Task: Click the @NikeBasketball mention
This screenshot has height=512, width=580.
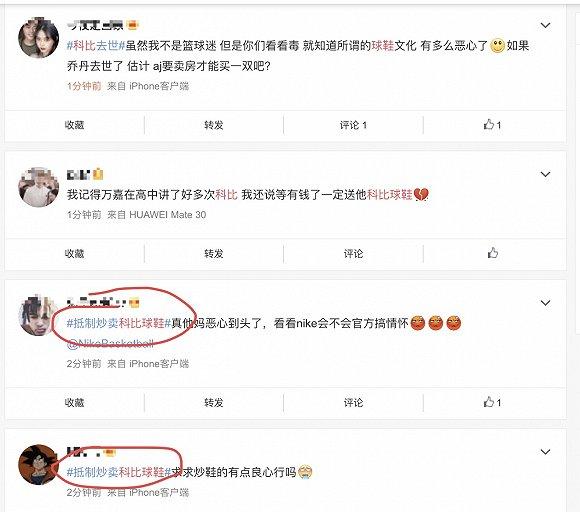Action: (x=110, y=344)
